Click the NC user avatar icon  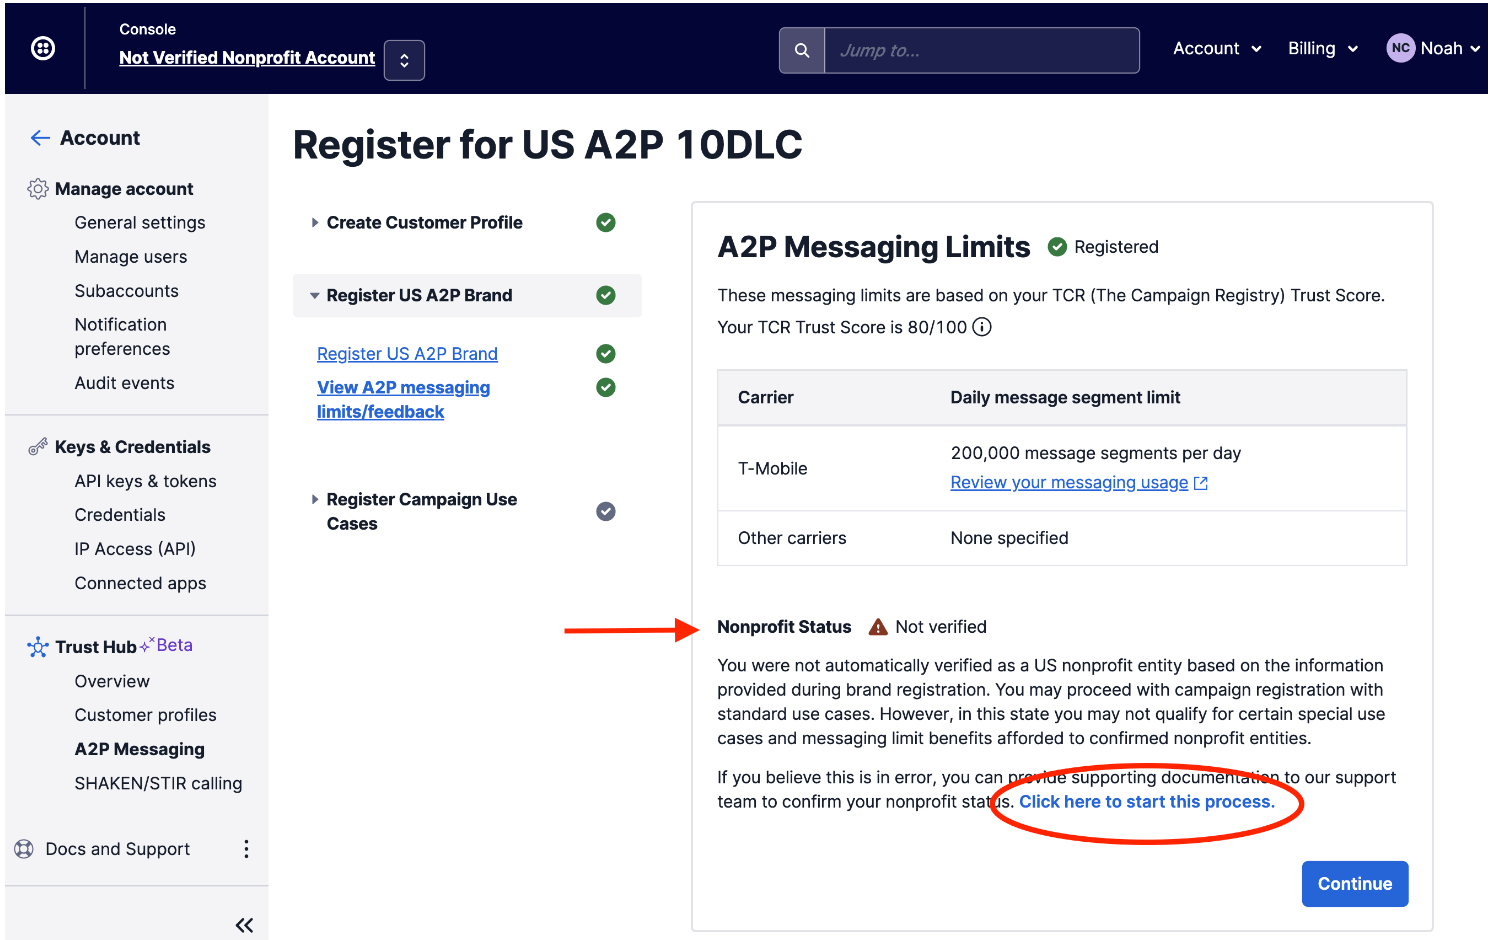coord(1400,48)
